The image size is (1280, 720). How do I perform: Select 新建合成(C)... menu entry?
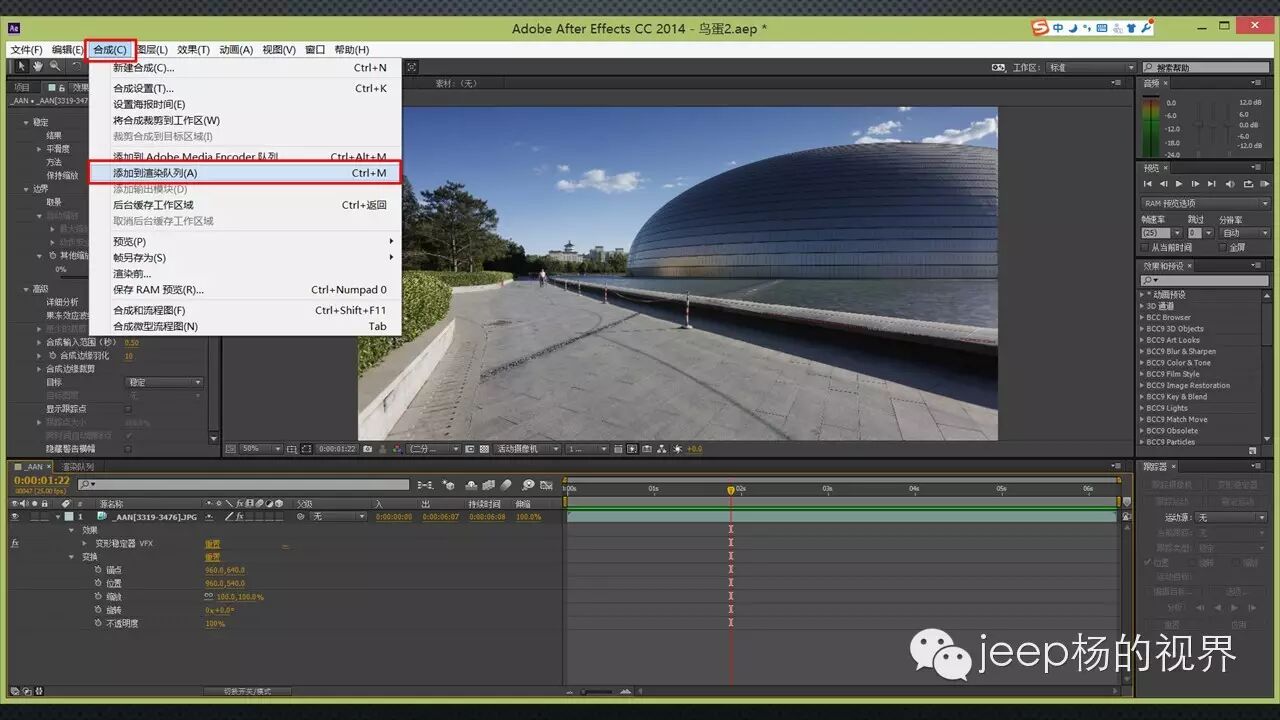click(143, 68)
